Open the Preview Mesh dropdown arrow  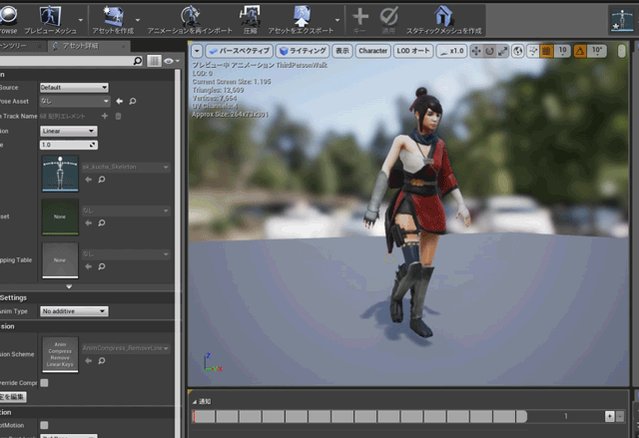pyautogui.click(x=81, y=20)
